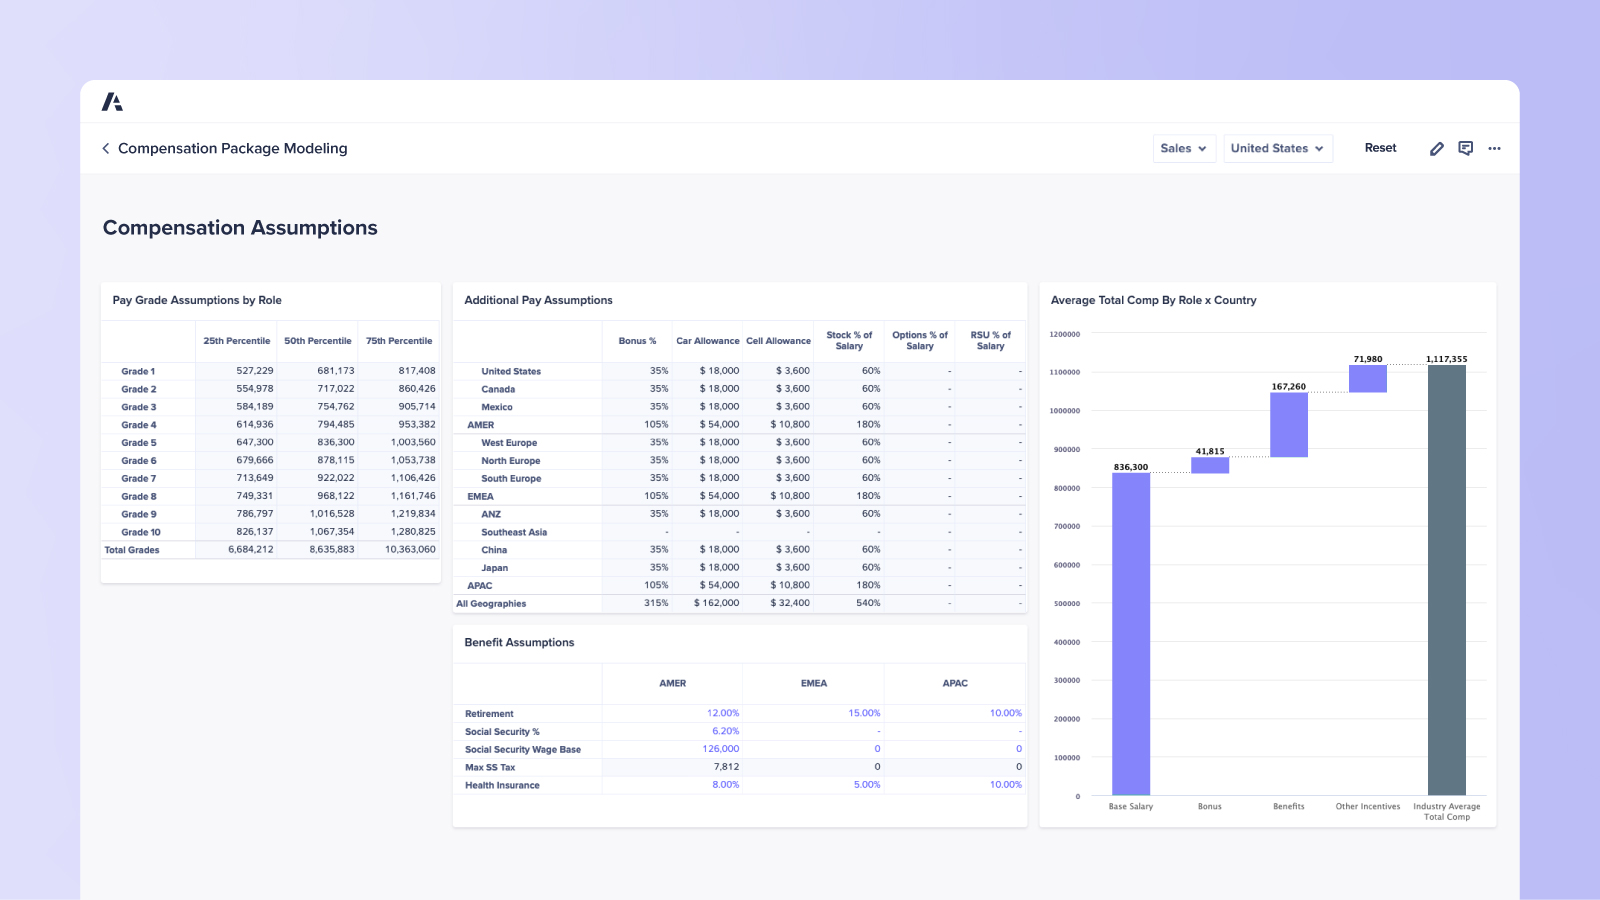Click the back chevron beside Compensation Package Modeling

click(106, 148)
